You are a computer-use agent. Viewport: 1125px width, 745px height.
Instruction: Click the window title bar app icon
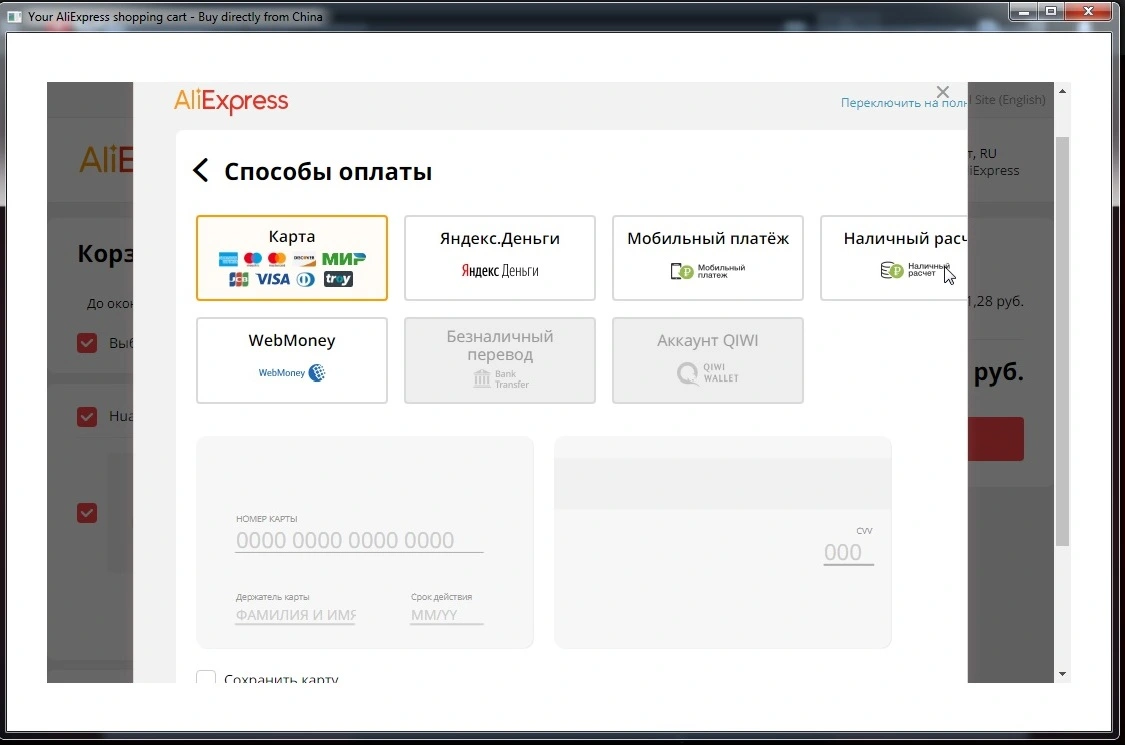coord(14,17)
